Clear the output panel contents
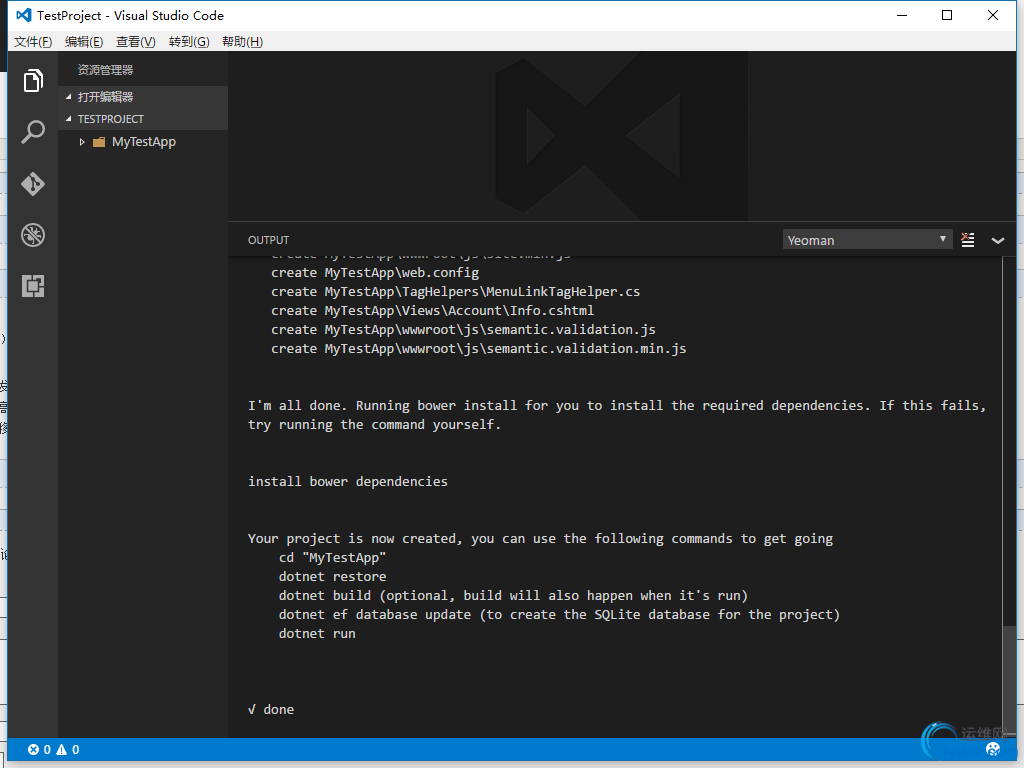Screen dimensions: 1024x768 pos(968,240)
